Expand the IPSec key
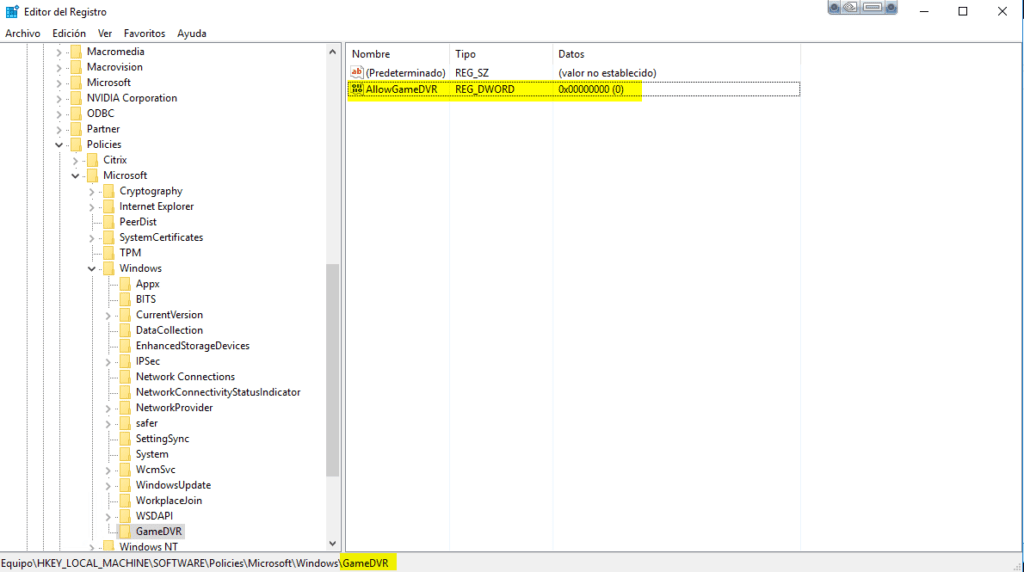The width and height of the screenshot is (1024, 572). (108, 362)
